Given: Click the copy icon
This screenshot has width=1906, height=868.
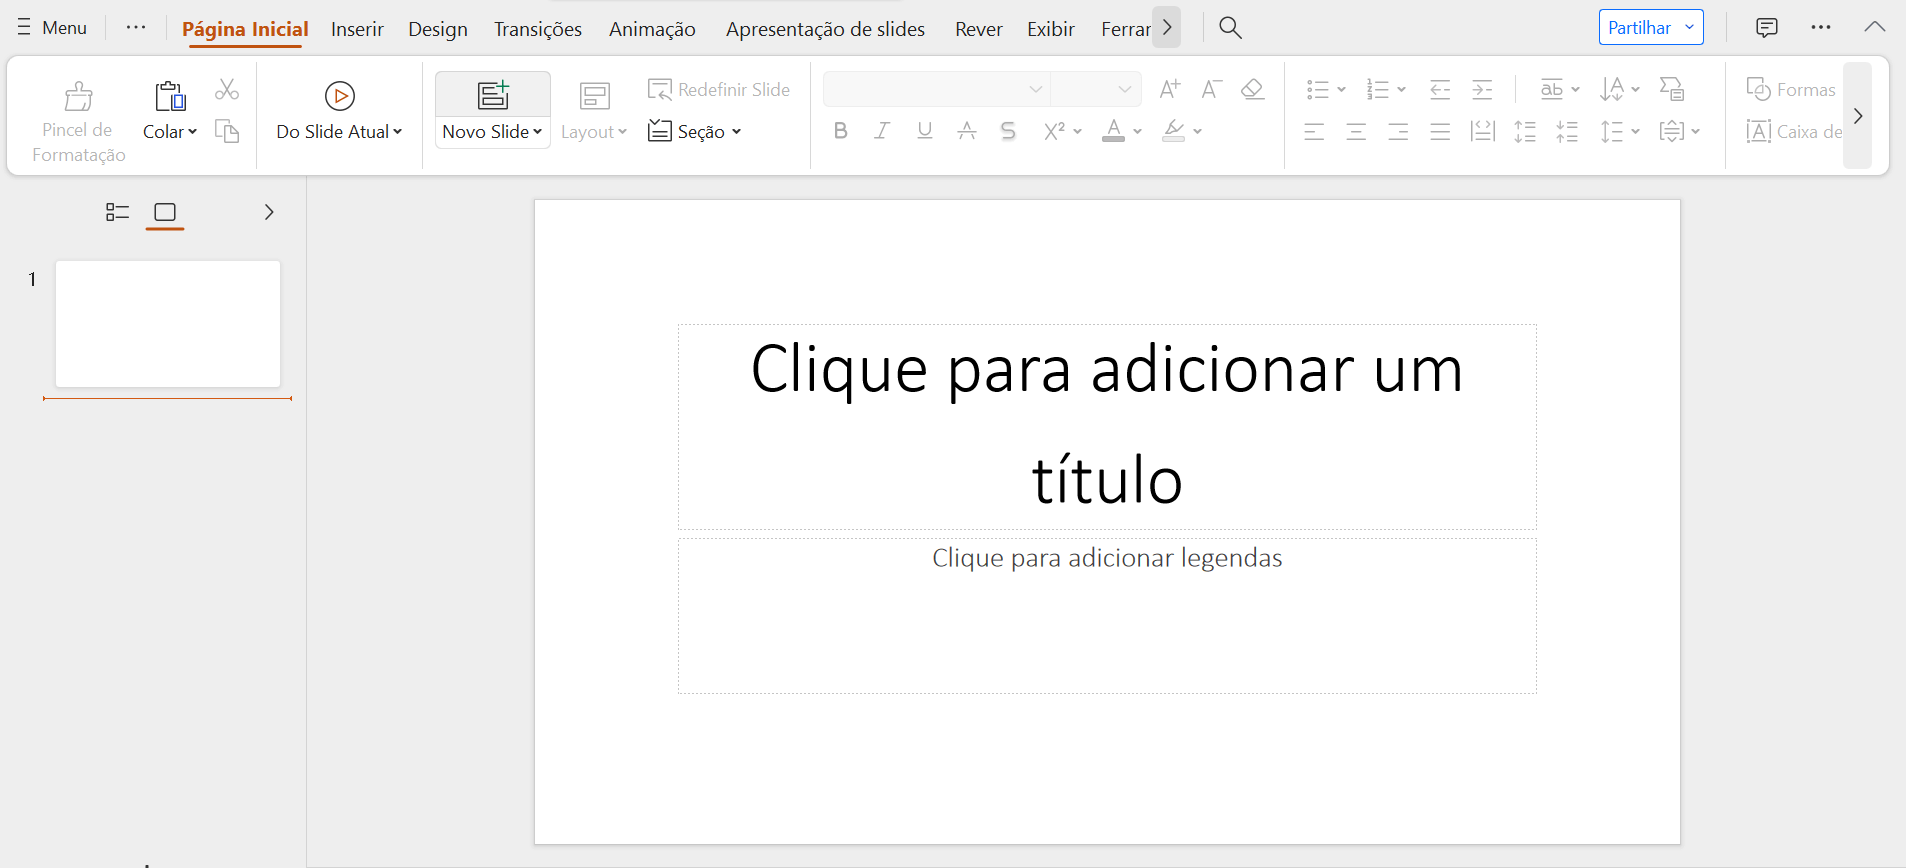Looking at the screenshot, I should click(227, 131).
